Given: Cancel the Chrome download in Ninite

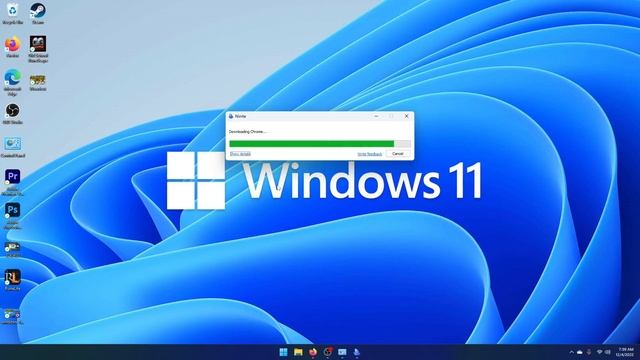Looking at the screenshot, I should 398,154.
